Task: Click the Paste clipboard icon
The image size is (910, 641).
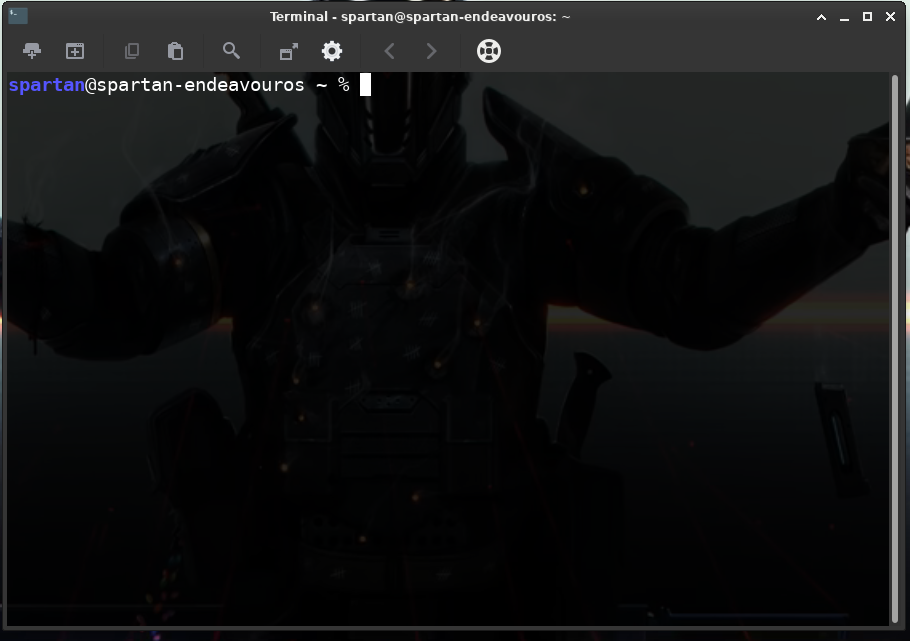Action: point(175,51)
